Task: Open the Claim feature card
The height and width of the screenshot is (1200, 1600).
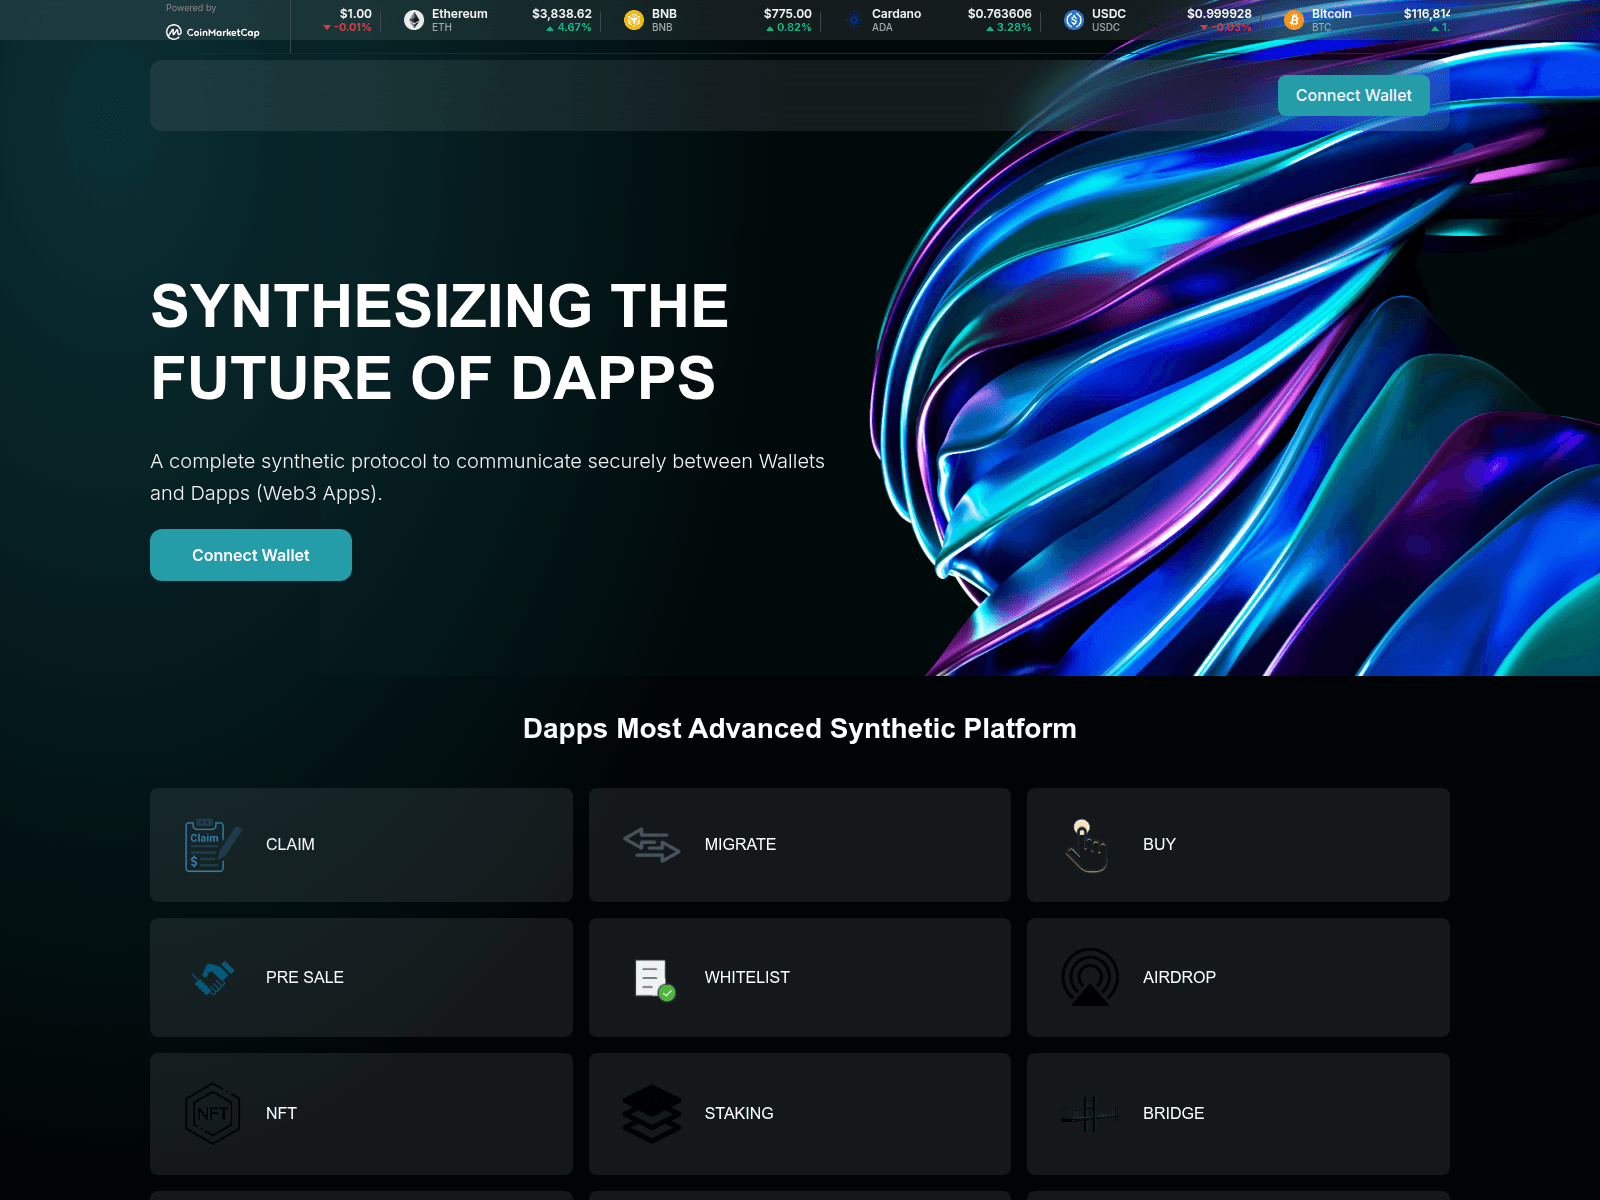Action: pos(360,844)
